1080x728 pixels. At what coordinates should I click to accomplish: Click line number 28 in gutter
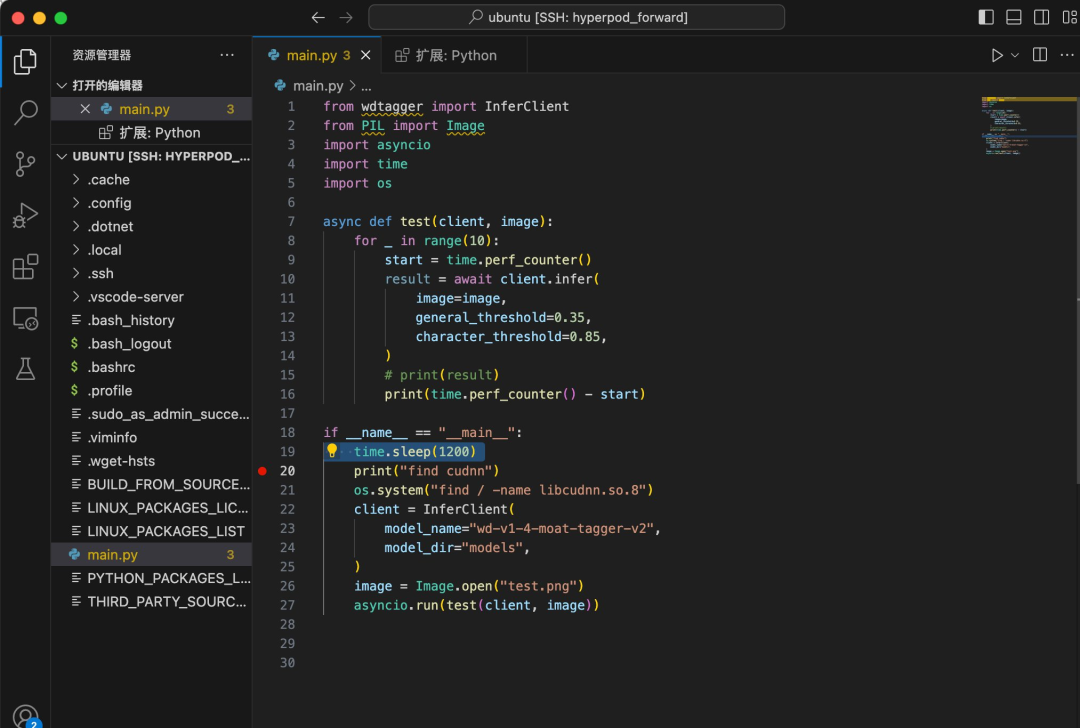[x=287, y=624]
